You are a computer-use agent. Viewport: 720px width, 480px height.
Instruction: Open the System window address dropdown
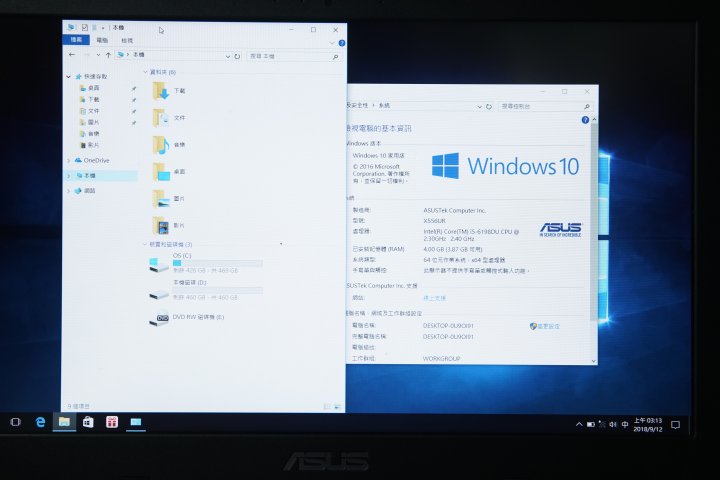(479, 107)
